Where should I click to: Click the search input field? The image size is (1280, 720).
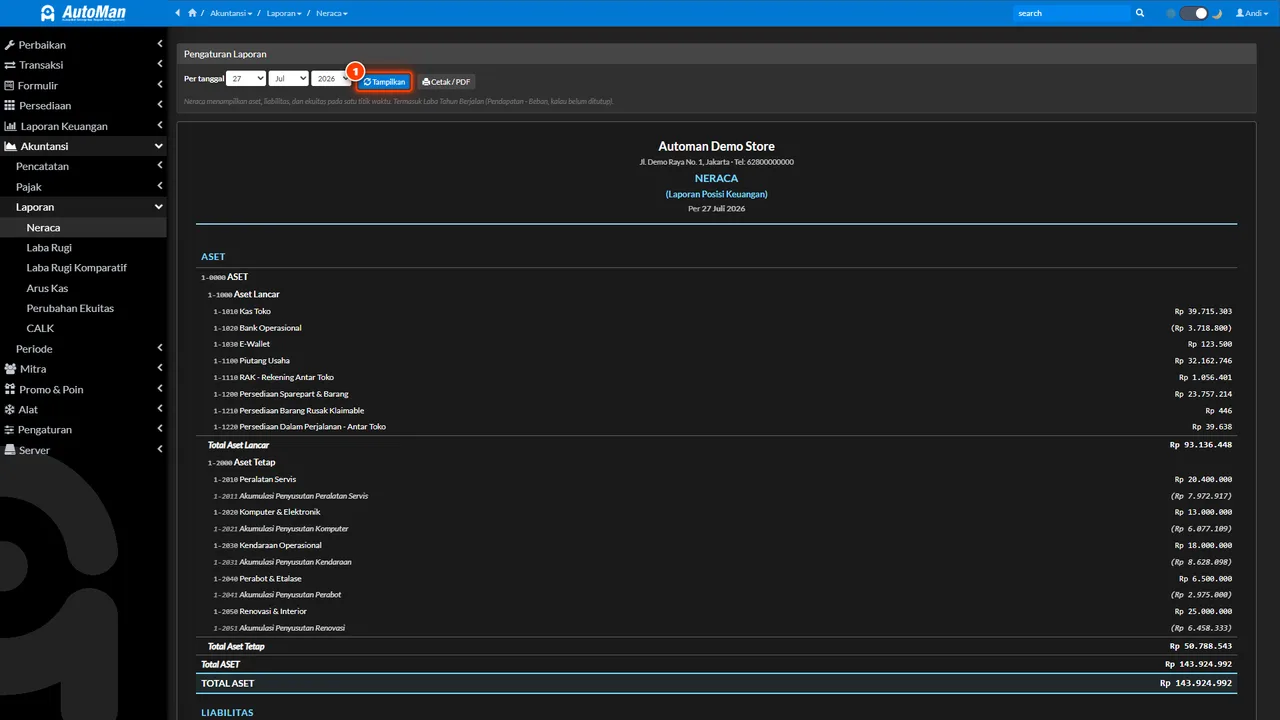tap(1072, 13)
